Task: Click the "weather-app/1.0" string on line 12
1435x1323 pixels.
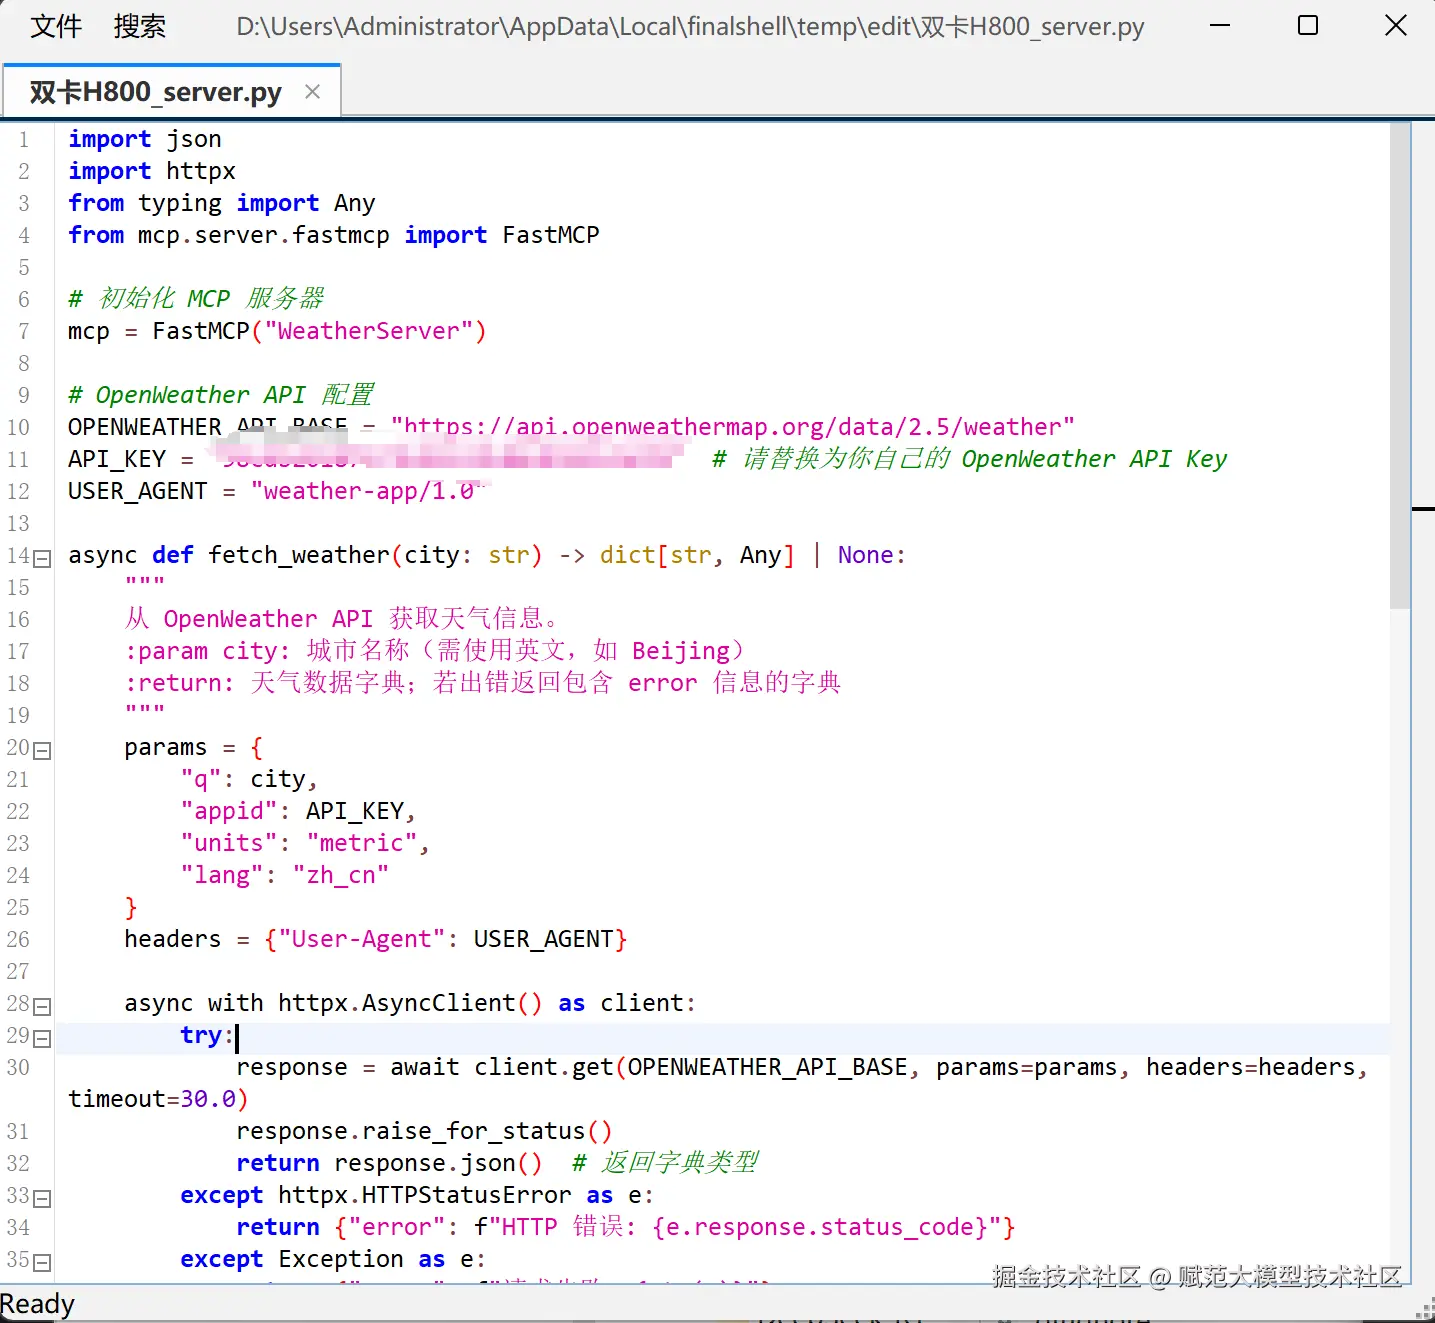Action: [x=370, y=491]
